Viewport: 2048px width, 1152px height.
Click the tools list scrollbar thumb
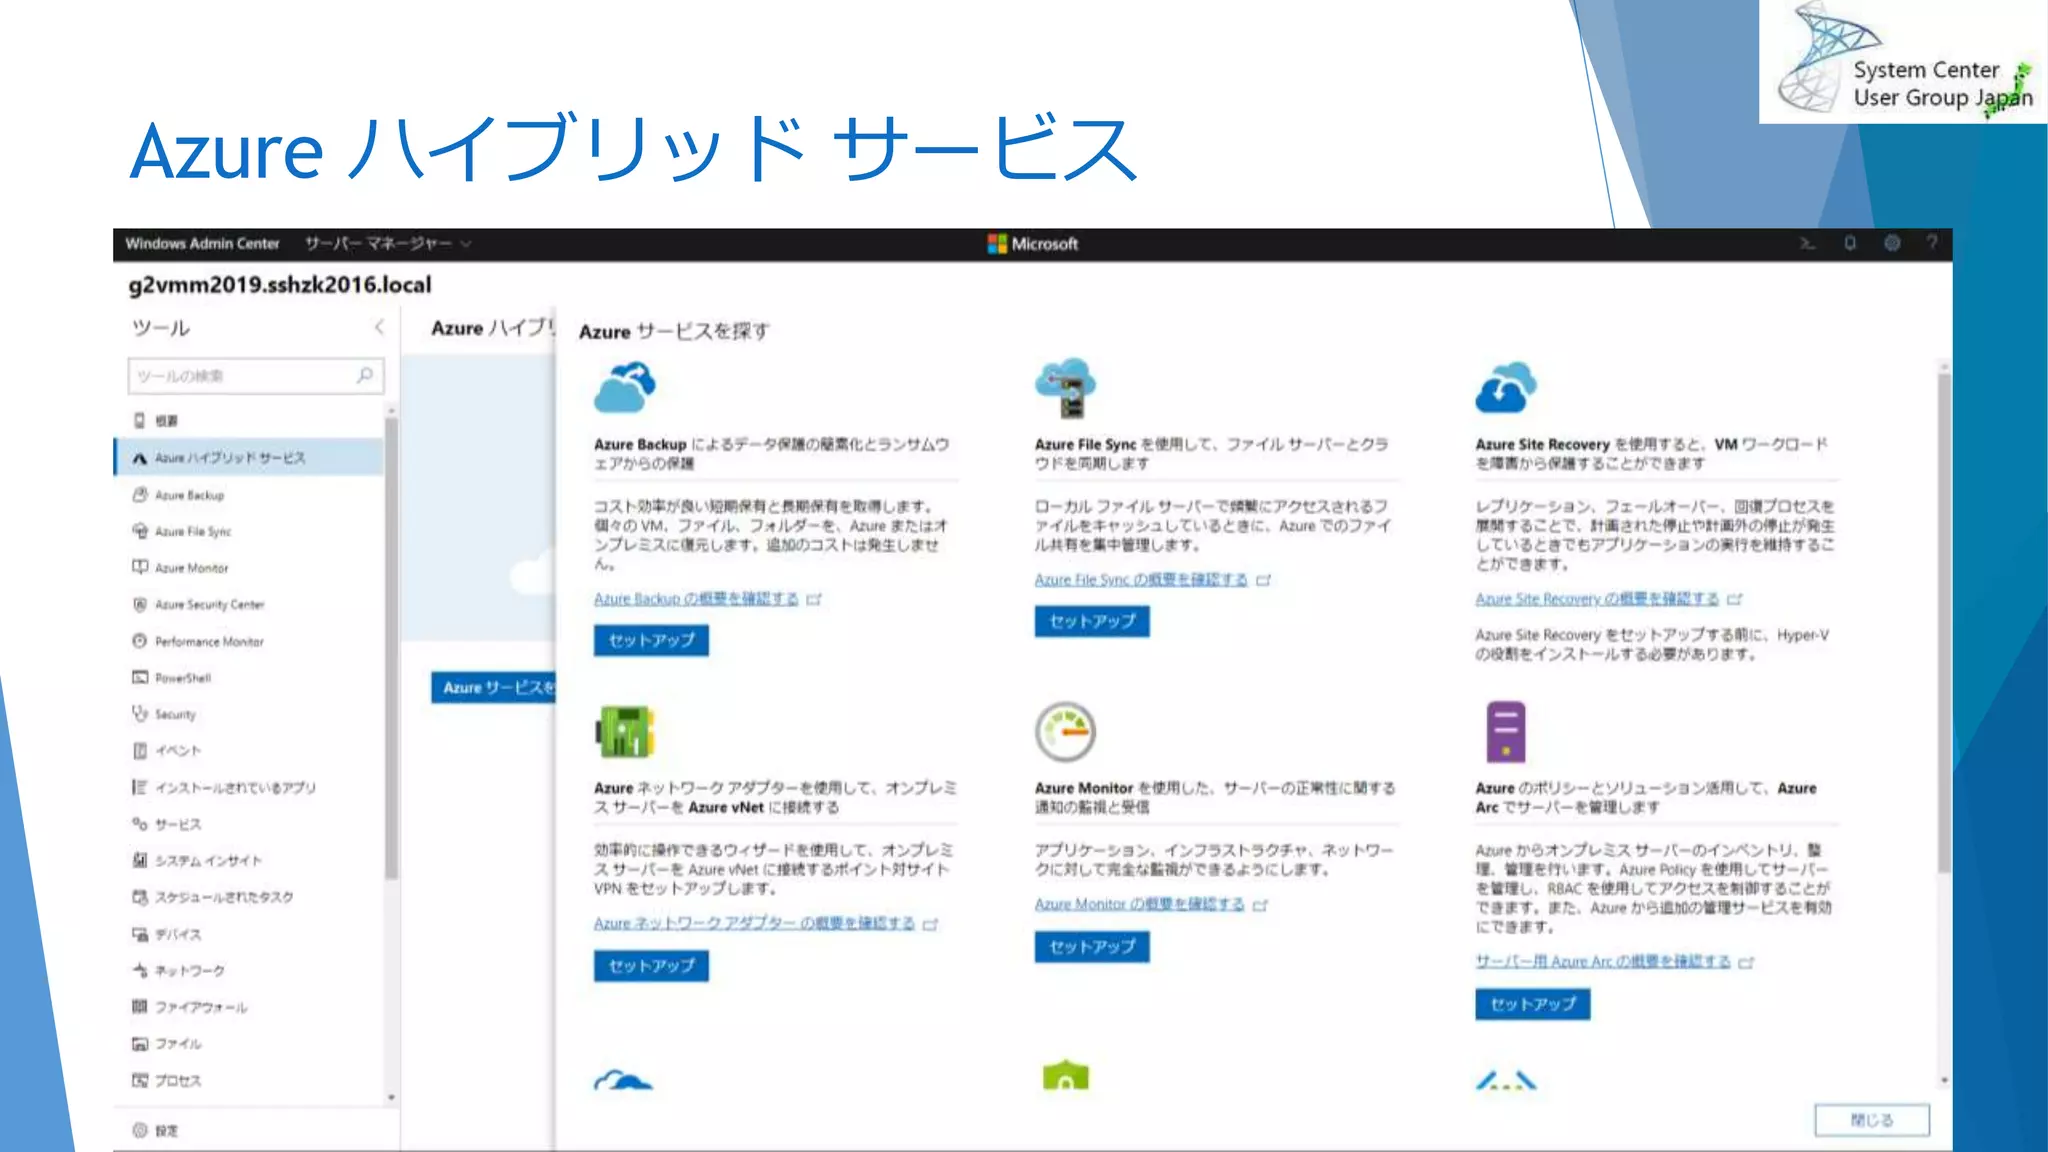391,648
